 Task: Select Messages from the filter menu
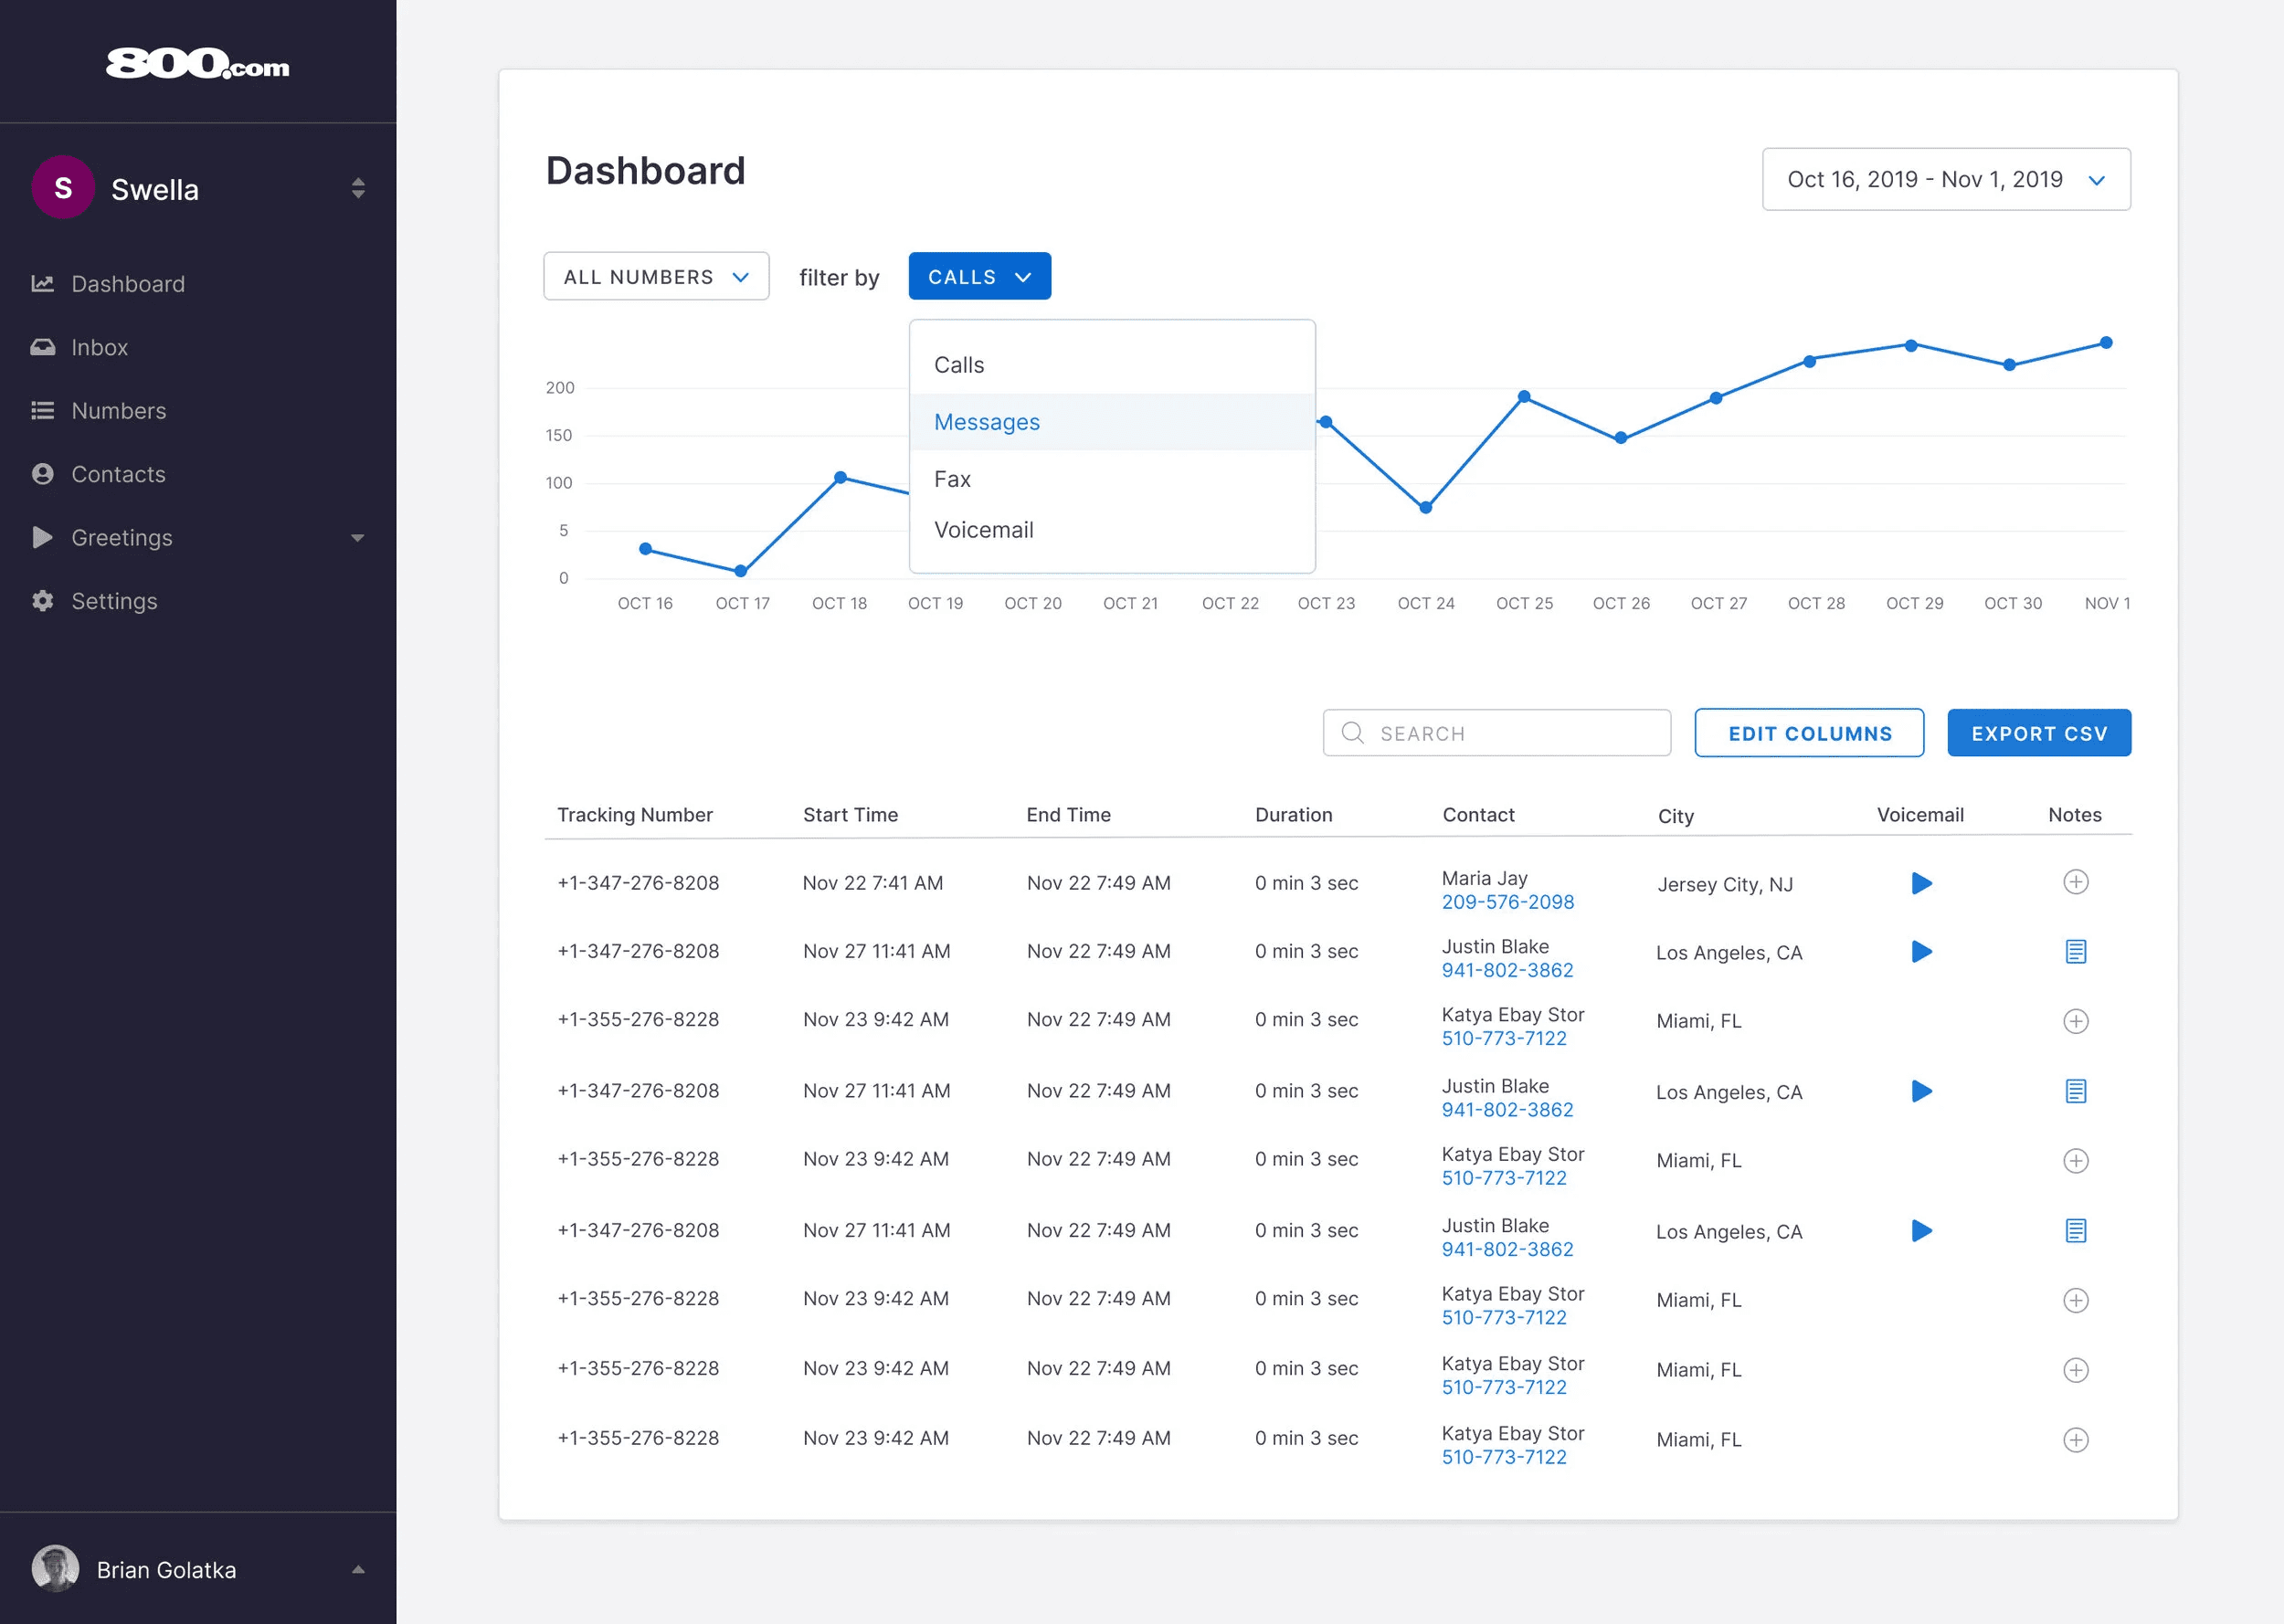point(987,422)
